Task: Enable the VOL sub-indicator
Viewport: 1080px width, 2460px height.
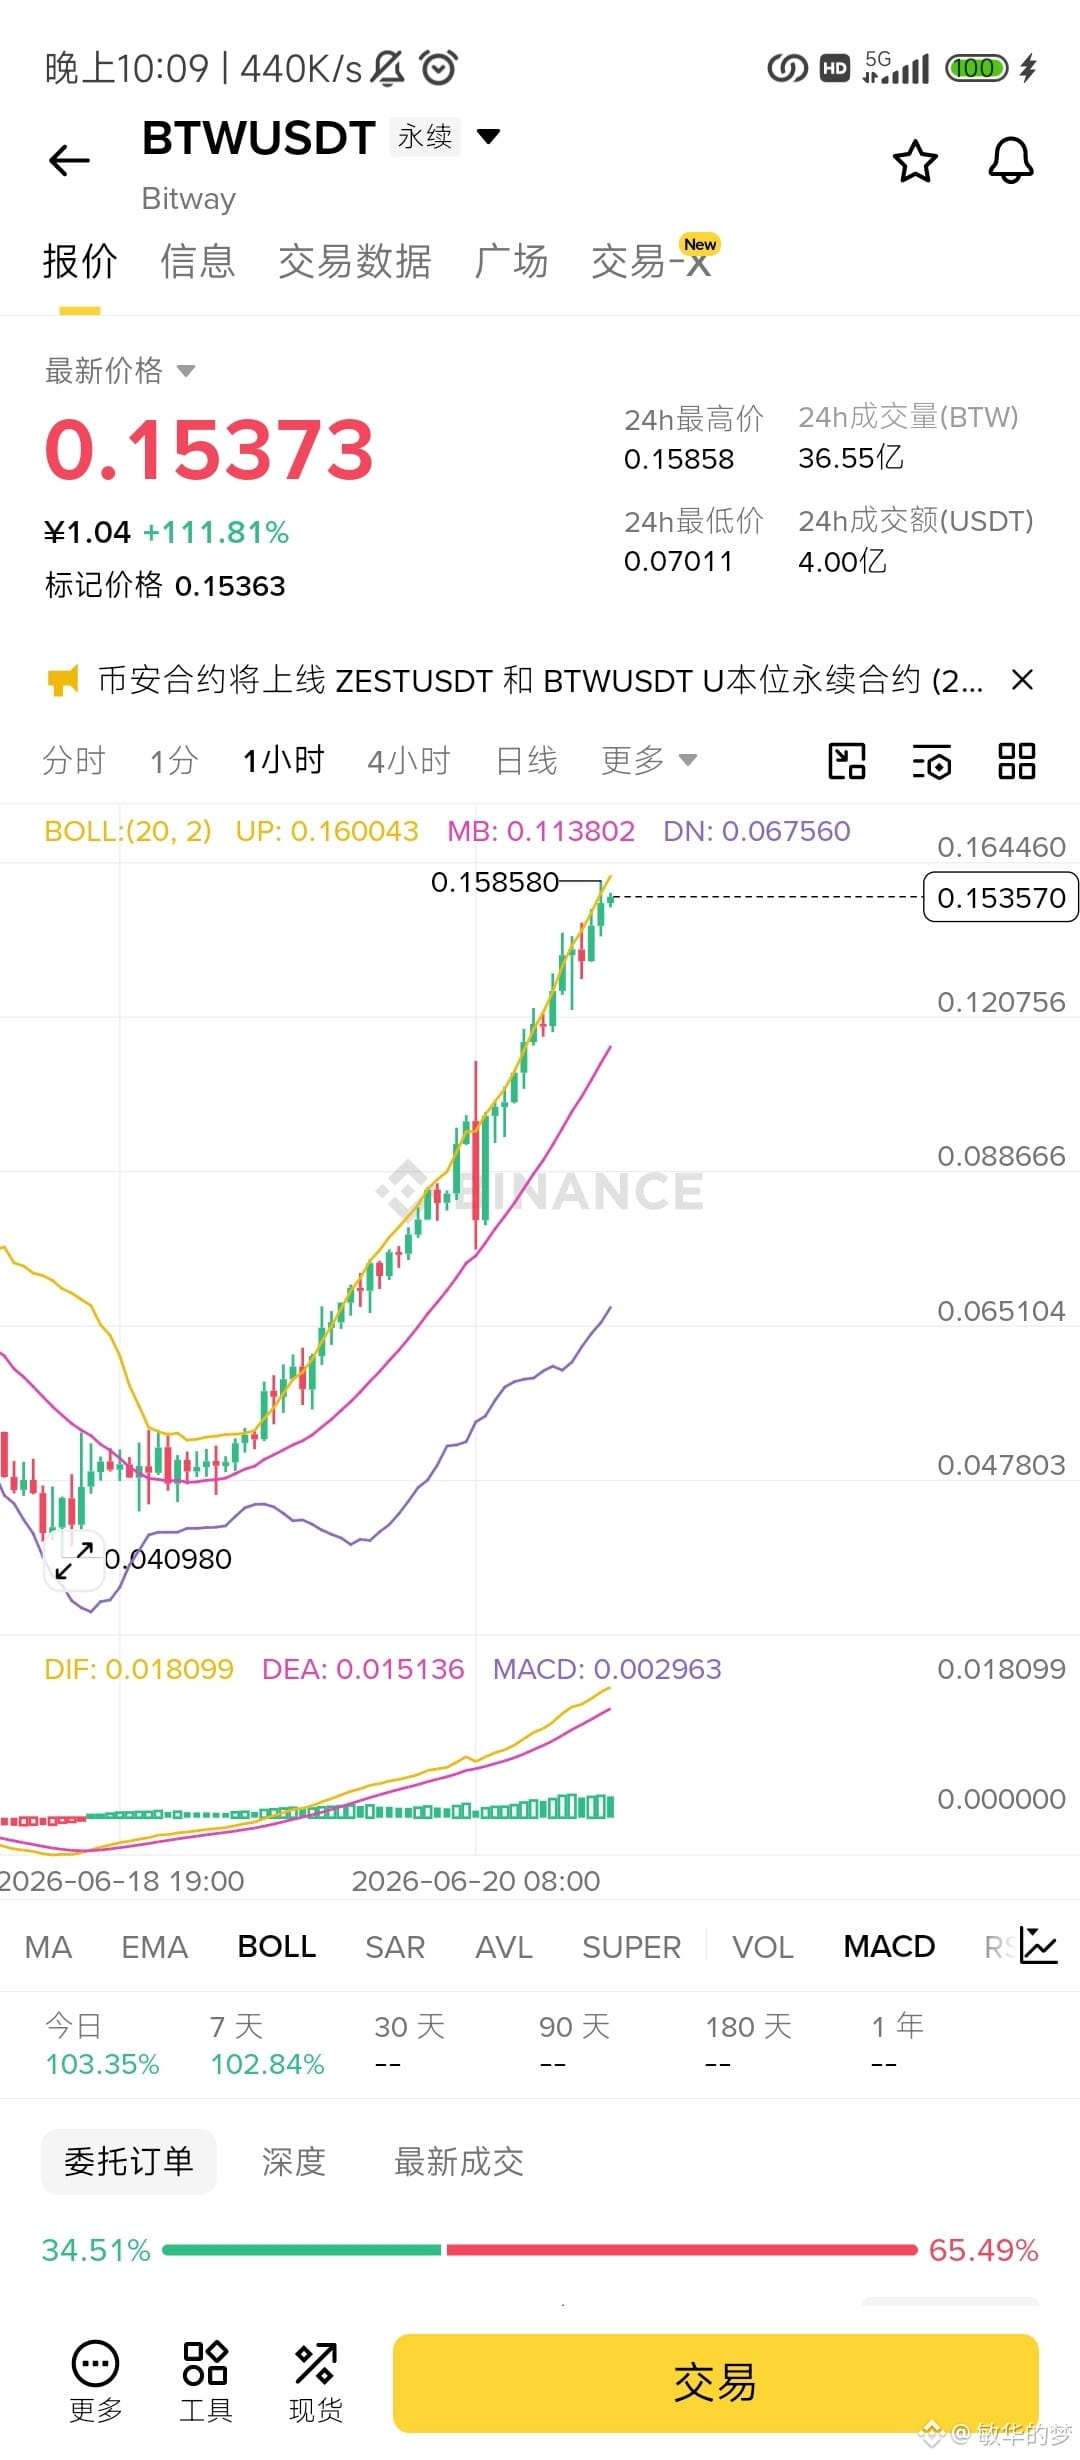Action: (x=763, y=1947)
